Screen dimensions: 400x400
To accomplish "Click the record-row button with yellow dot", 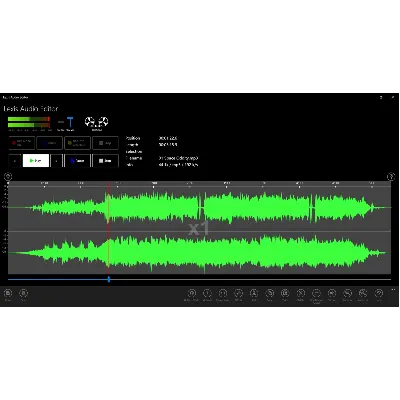I will point(77,143).
